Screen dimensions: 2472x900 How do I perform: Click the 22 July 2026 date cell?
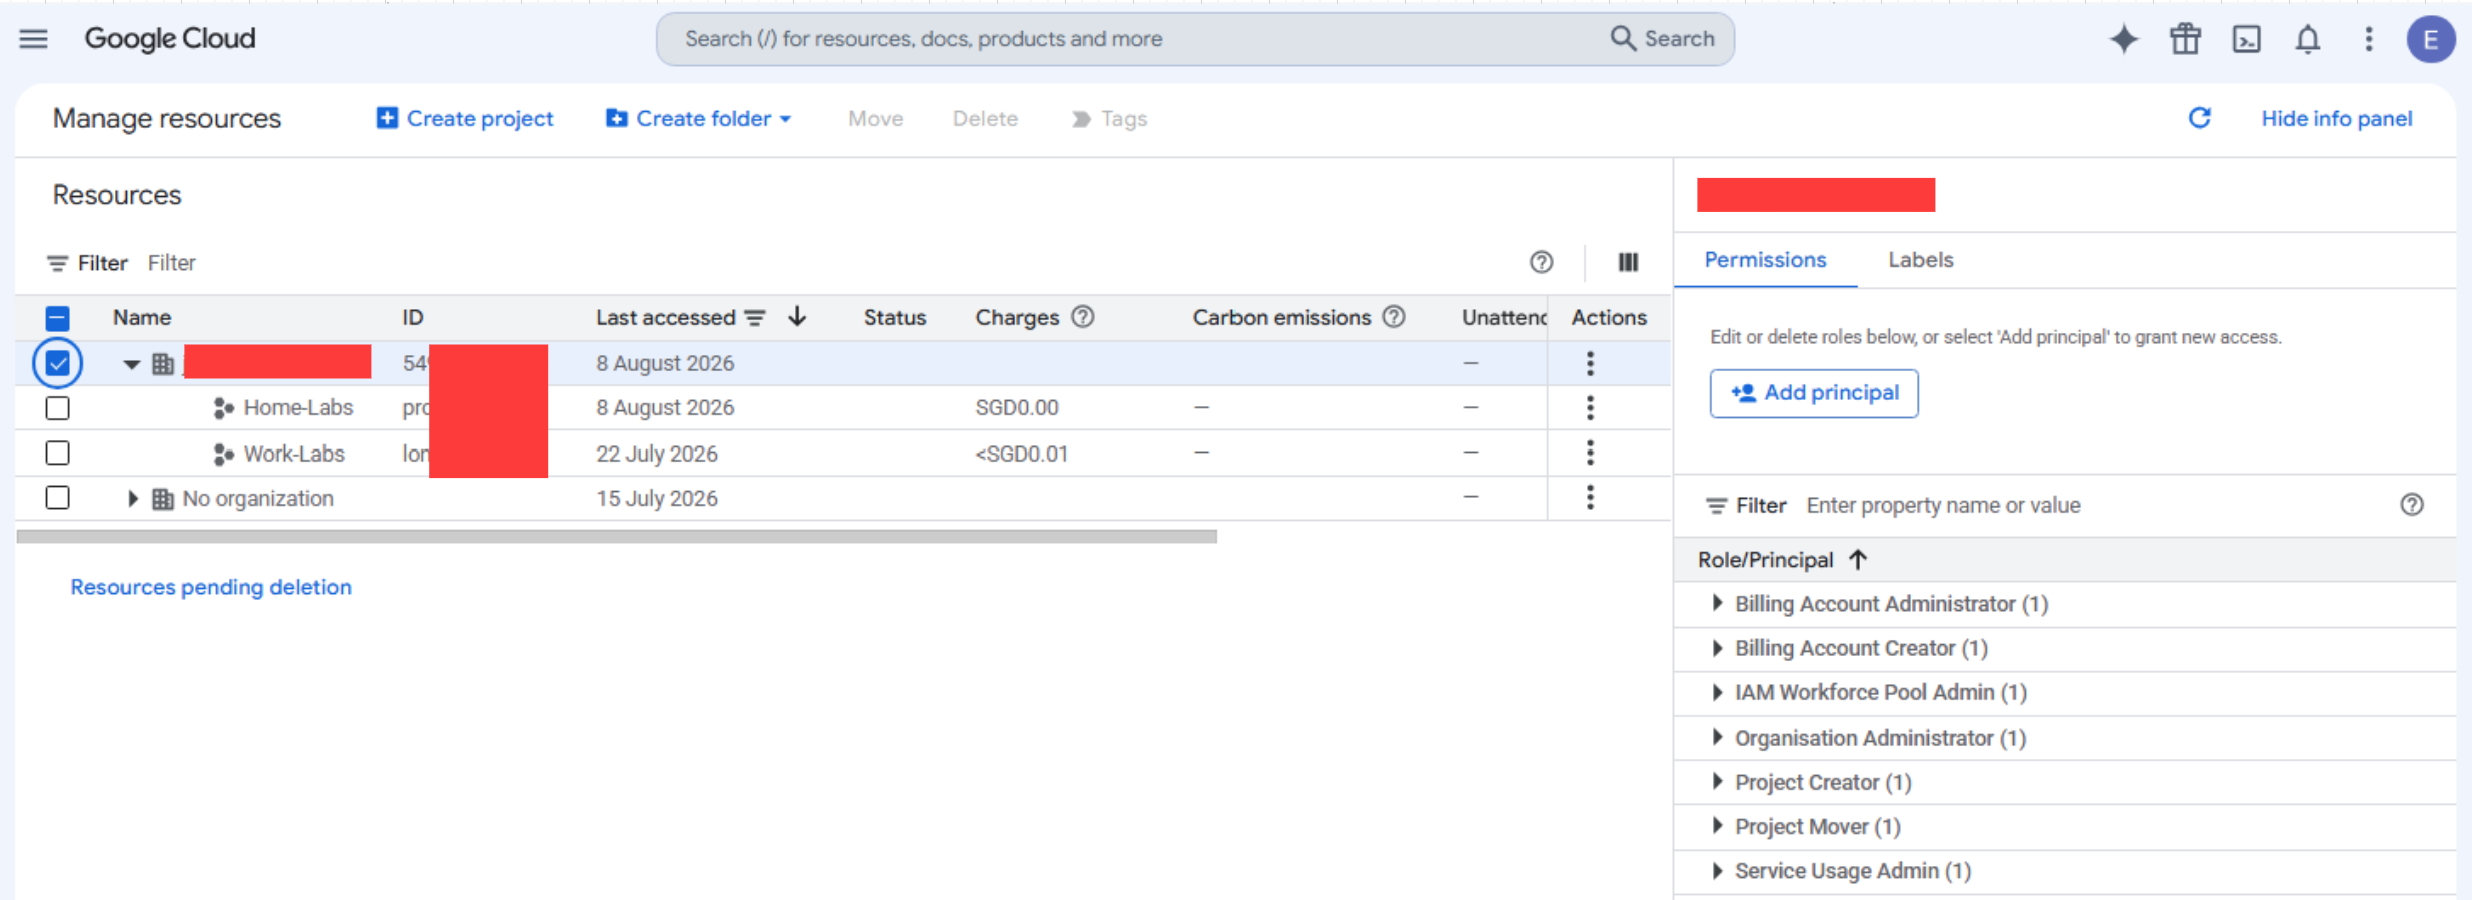pos(657,454)
